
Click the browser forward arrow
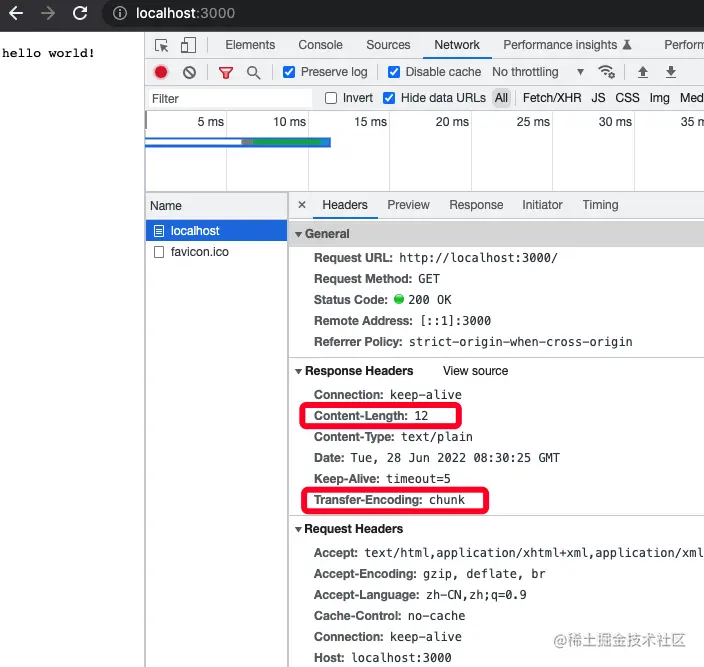(48, 13)
